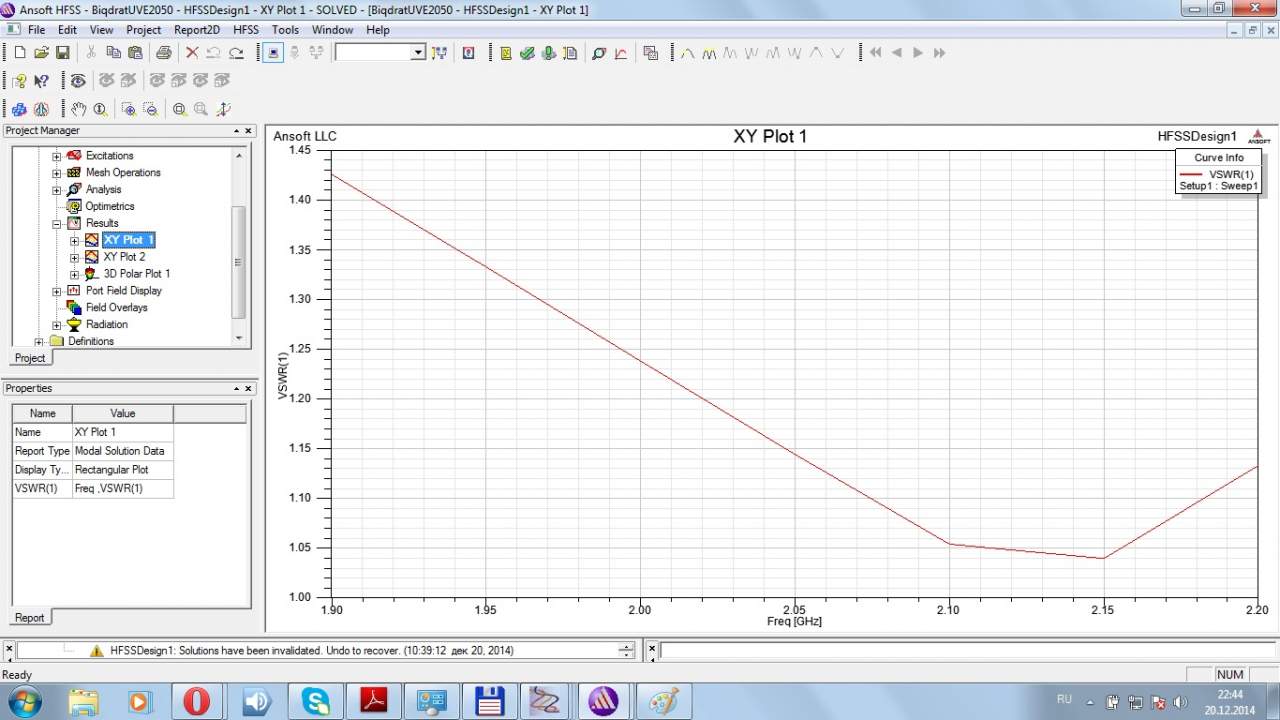Select the Pan hand tool
This screenshot has height=720, width=1280.
[78, 109]
